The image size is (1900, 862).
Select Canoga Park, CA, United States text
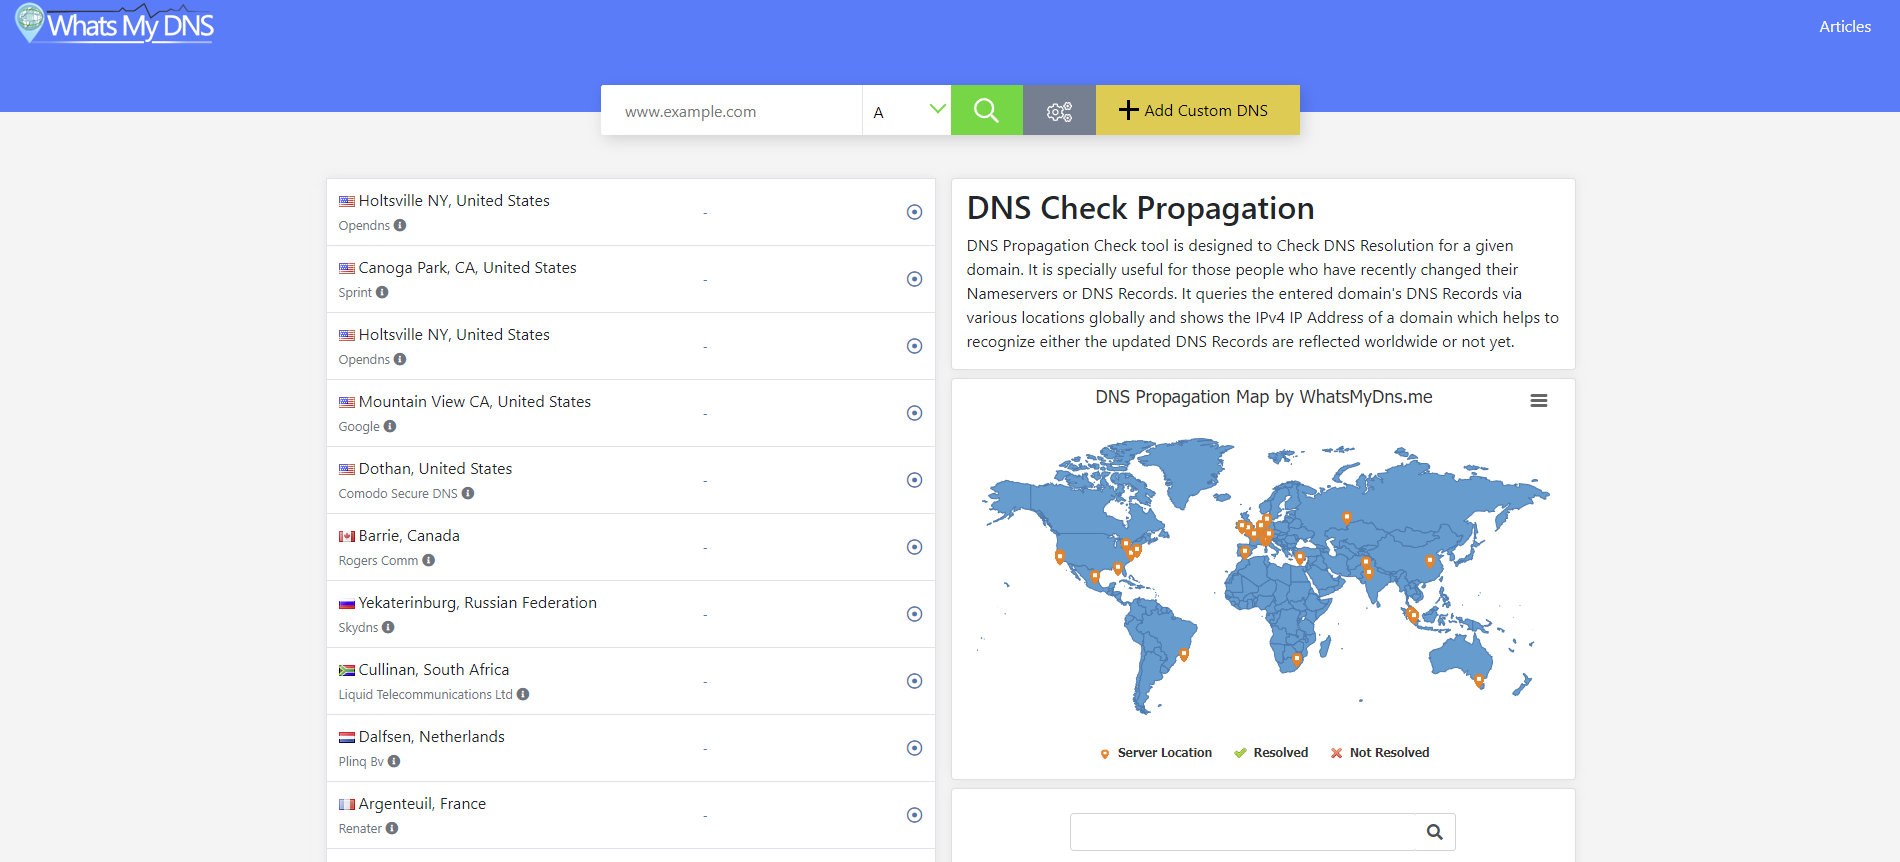(468, 267)
